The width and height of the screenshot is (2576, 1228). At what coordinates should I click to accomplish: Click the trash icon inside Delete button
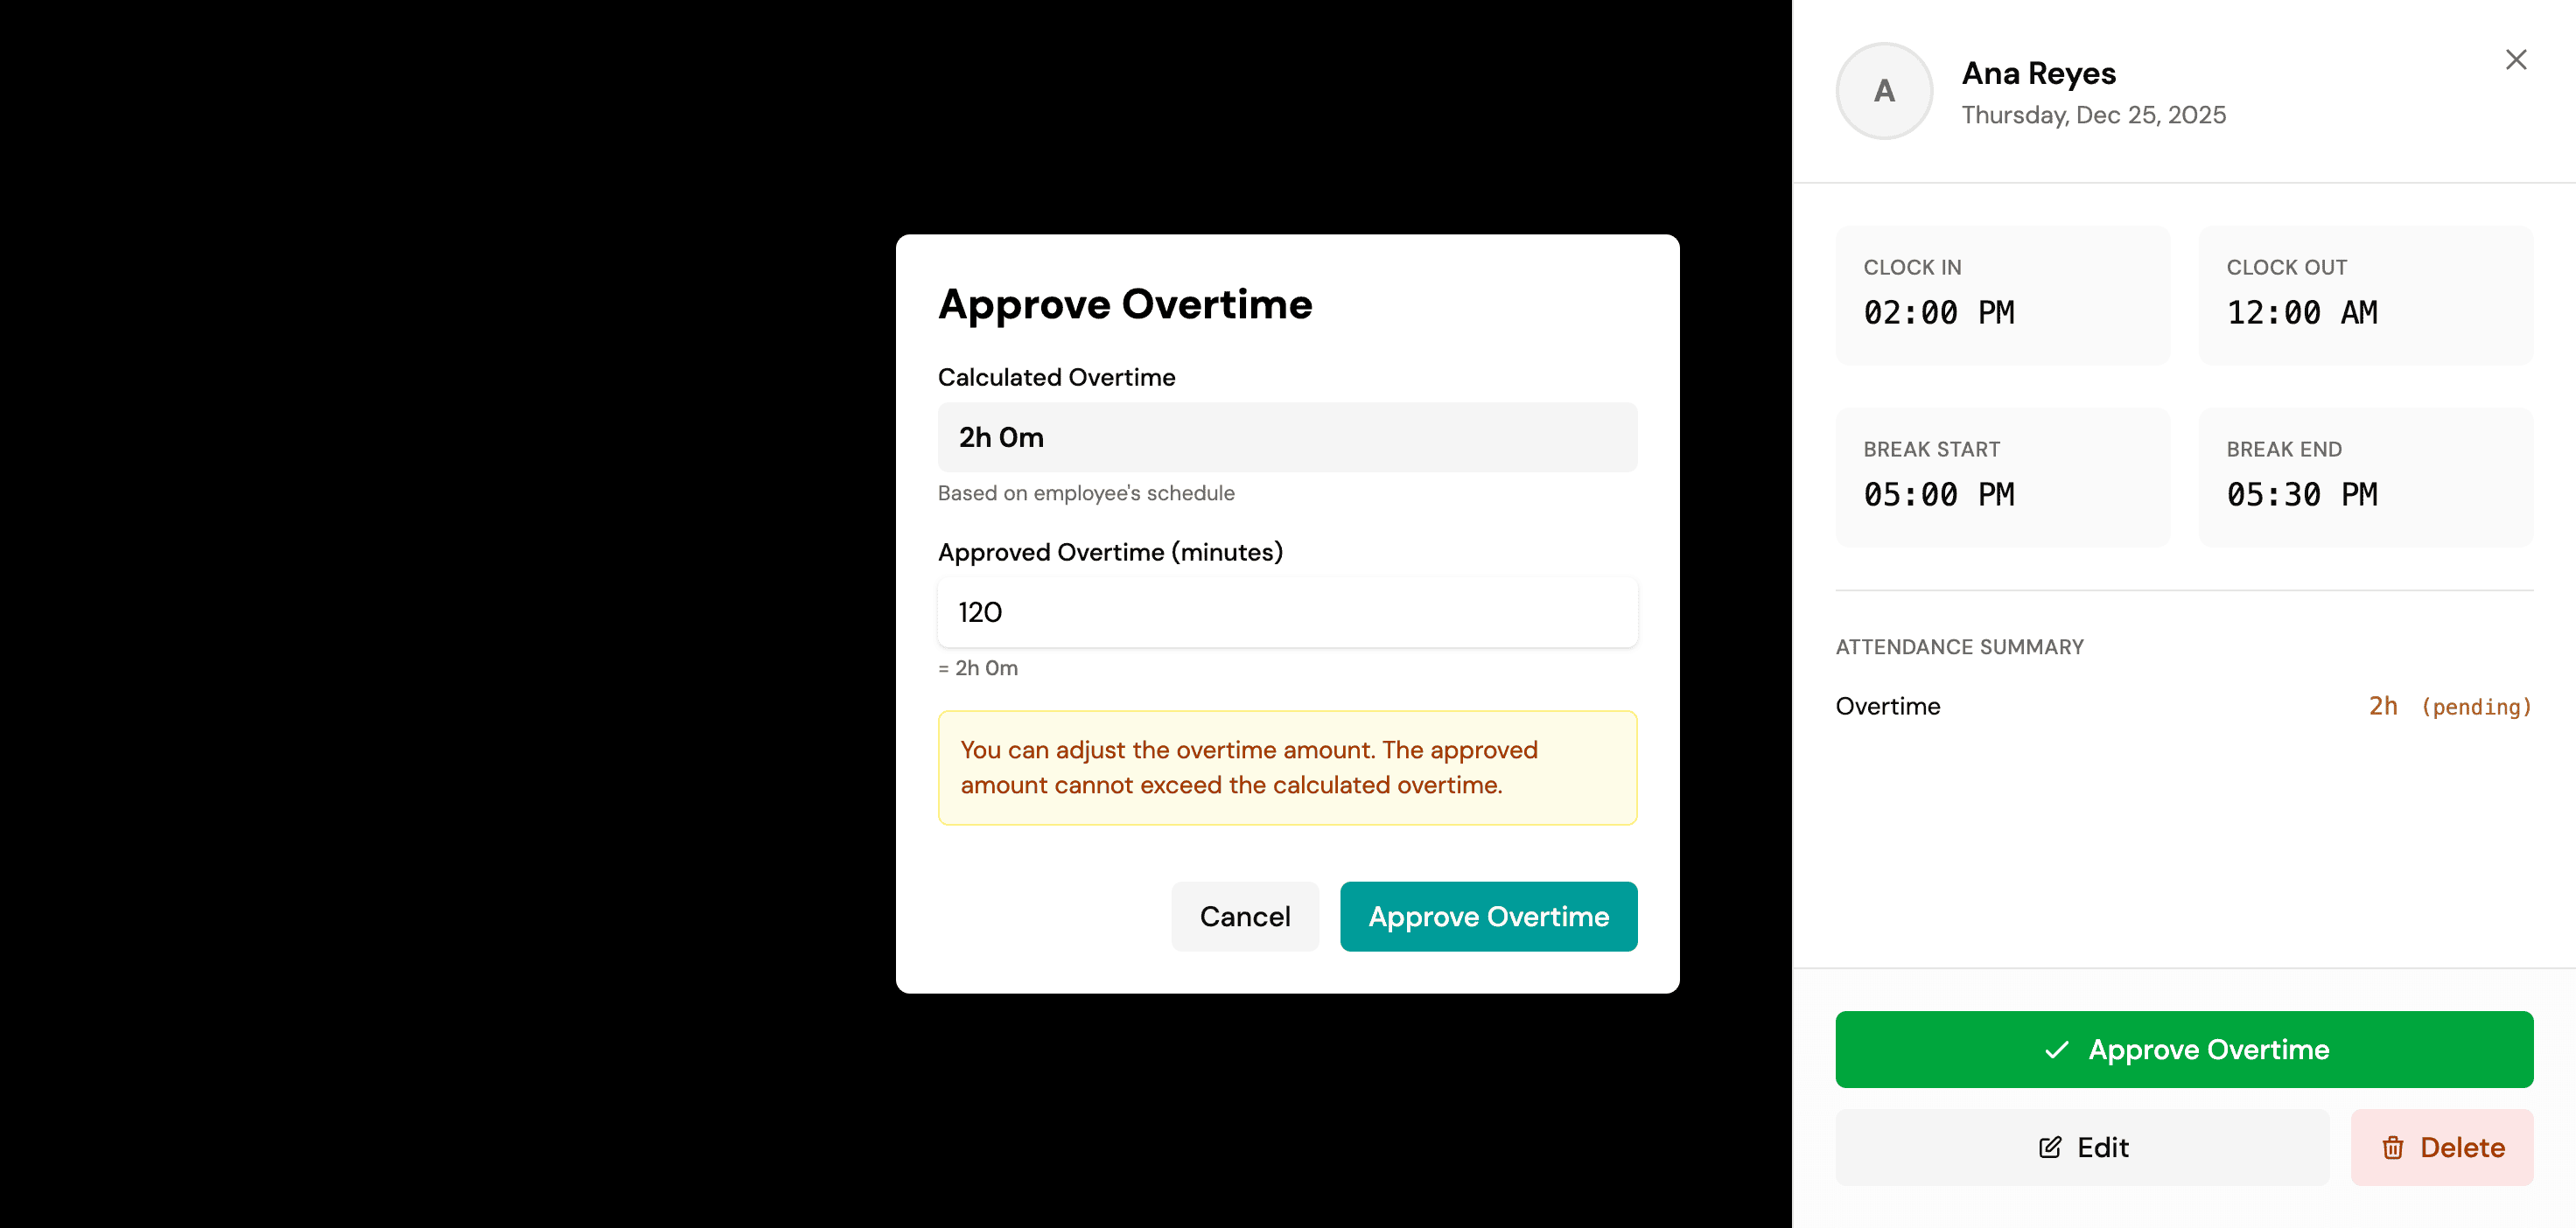(x=2393, y=1147)
